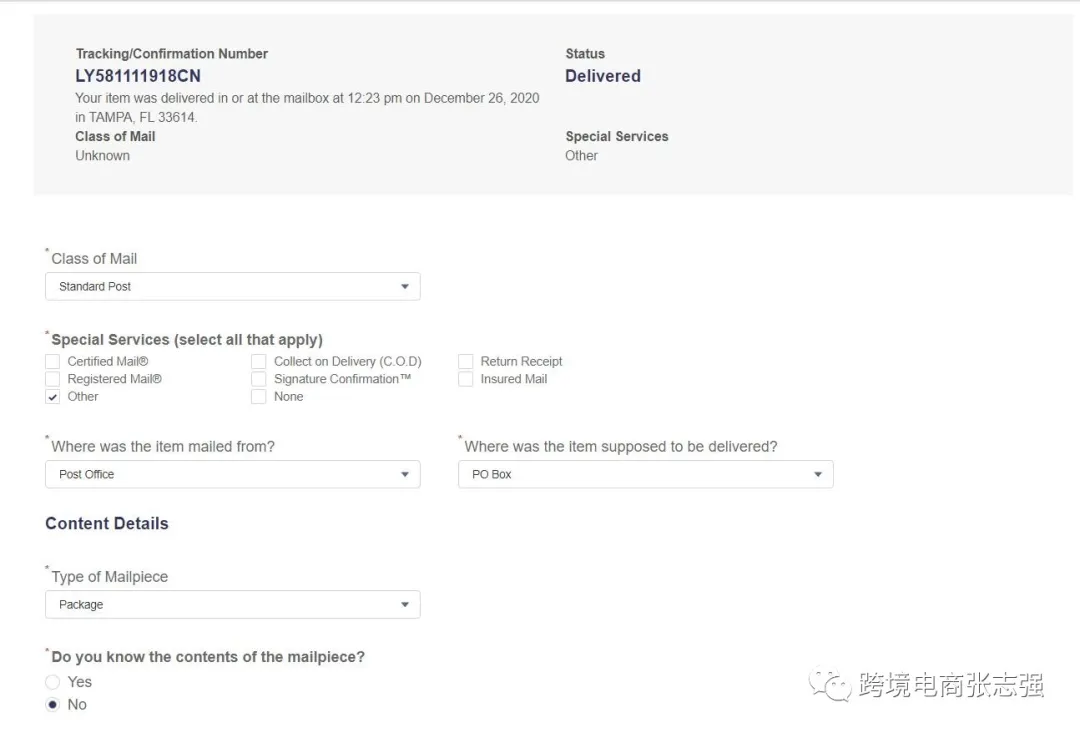
Task: Check the Signature Confirmation checkbox
Action: (x=259, y=380)
